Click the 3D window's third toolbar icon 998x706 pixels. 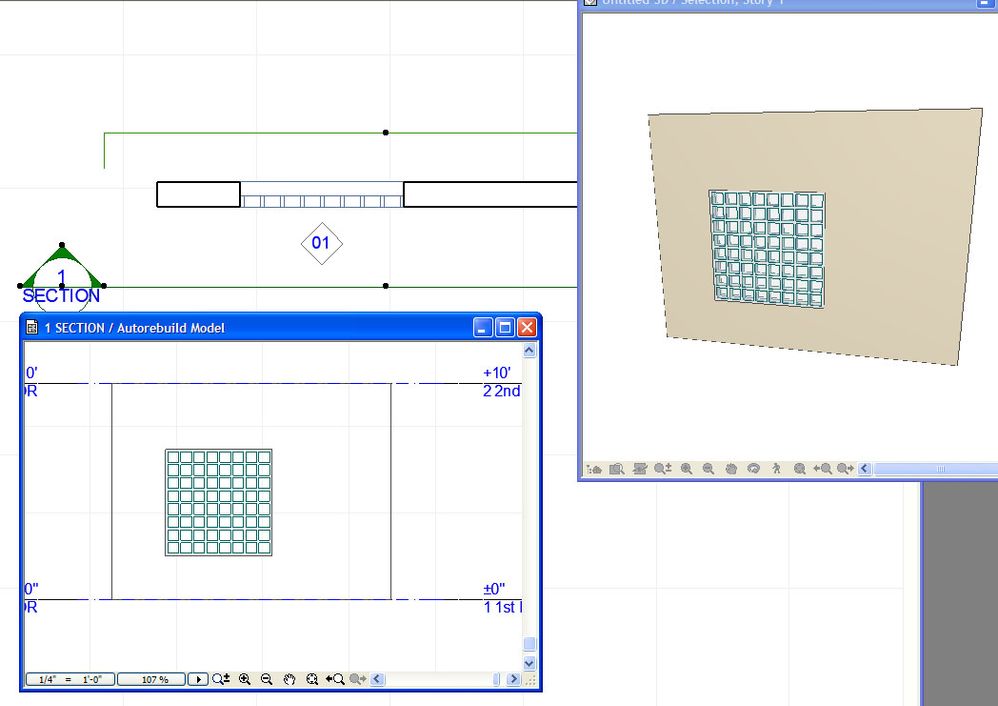tap(640, 469)
